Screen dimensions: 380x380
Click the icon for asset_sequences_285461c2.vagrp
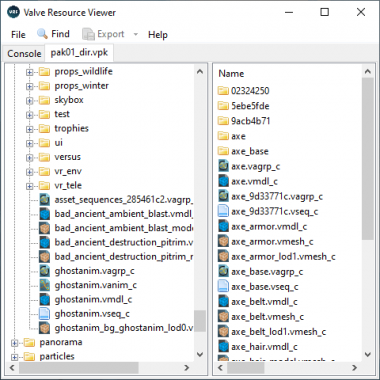(x=44, y=200)
